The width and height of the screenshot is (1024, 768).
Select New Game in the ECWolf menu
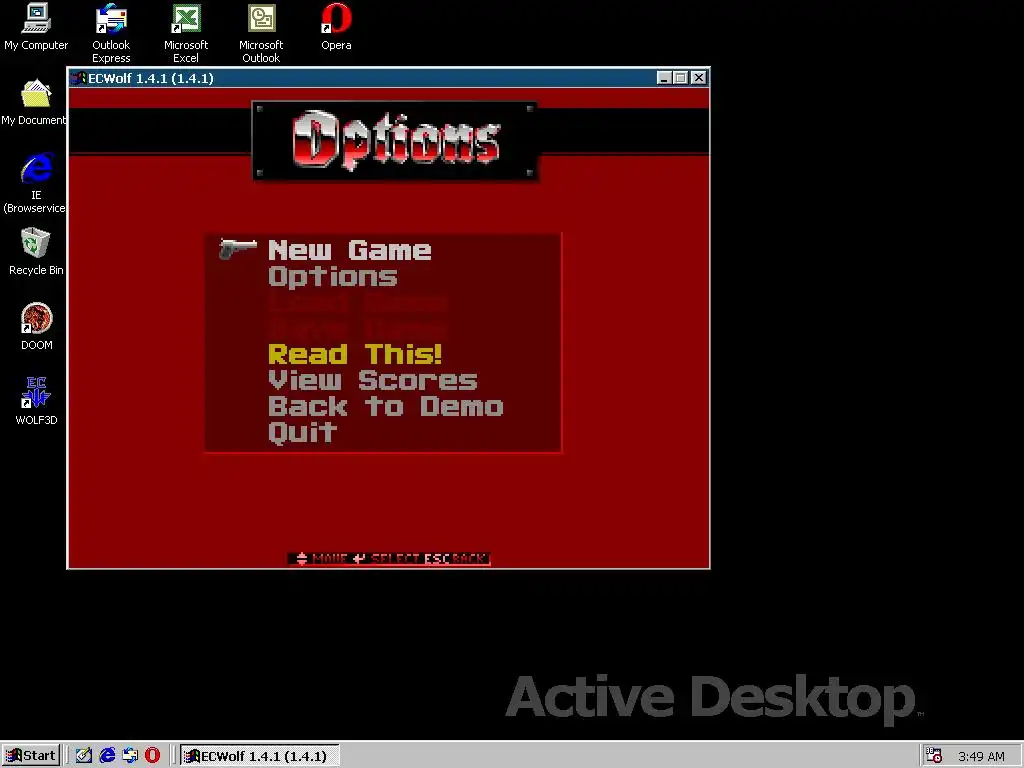349,250
